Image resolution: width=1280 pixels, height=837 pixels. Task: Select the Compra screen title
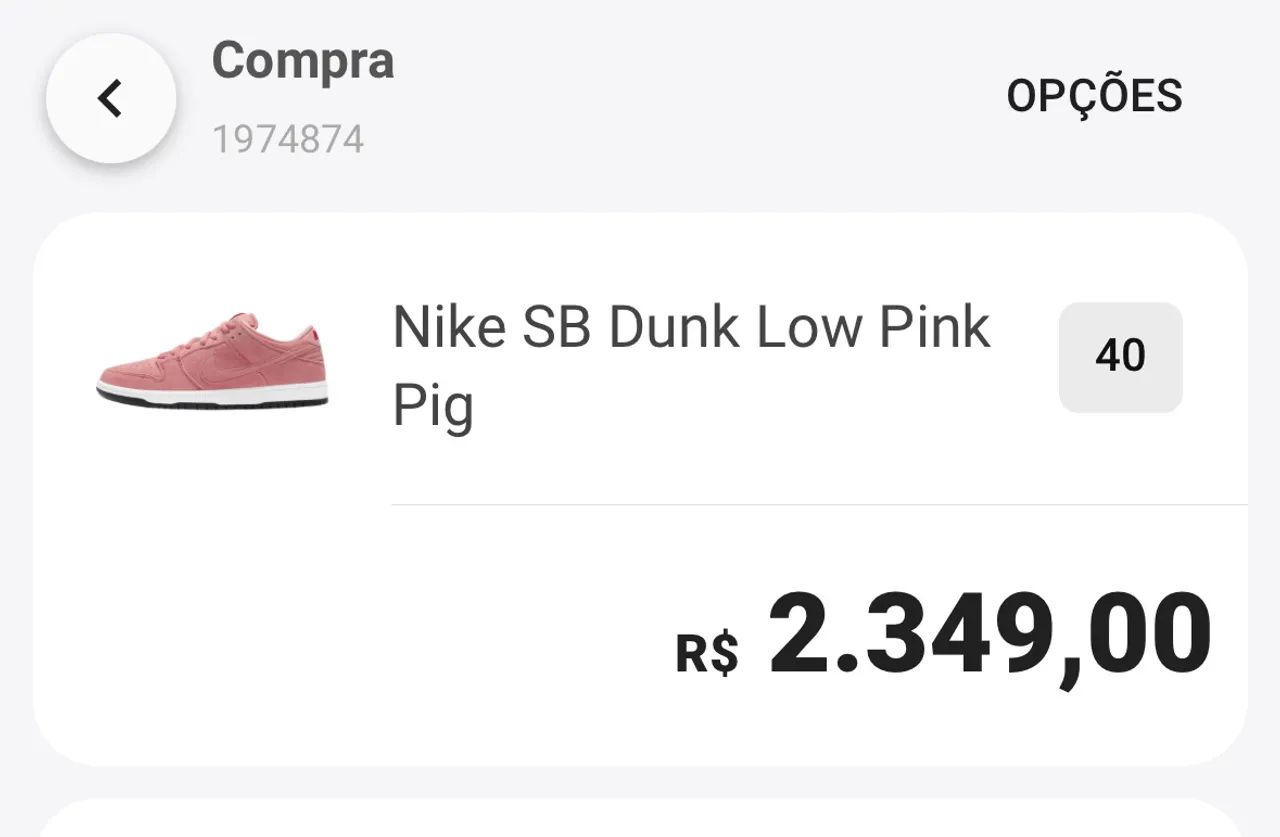[x=302, y=62]
